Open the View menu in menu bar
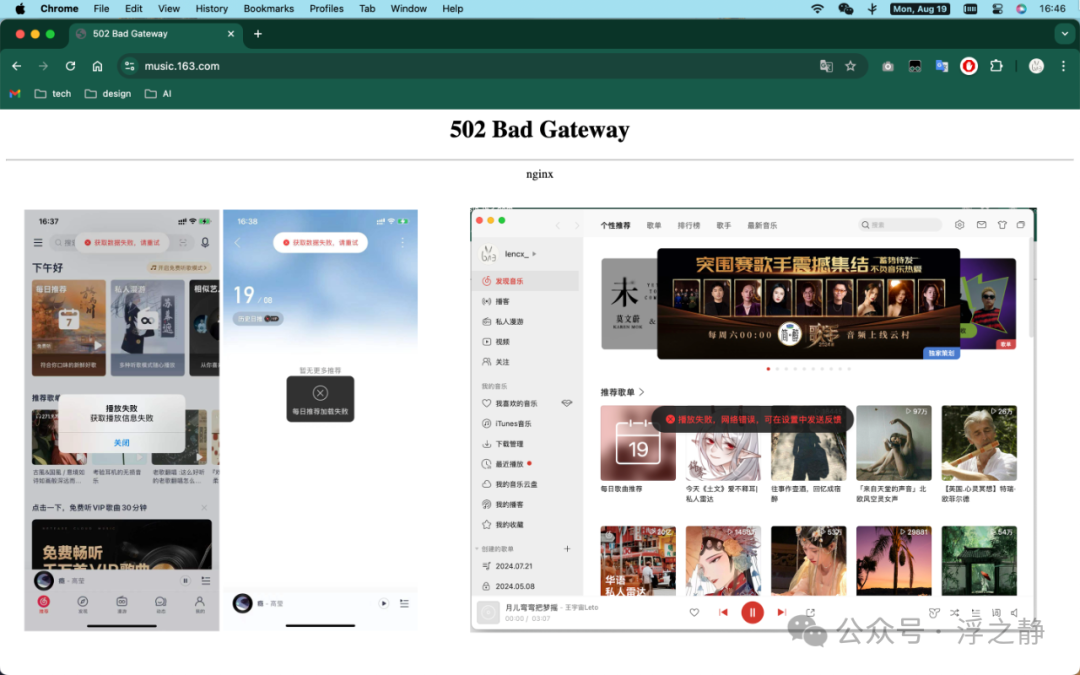Viewport: 1080px width, 675px height. click(x=169, y=8)
